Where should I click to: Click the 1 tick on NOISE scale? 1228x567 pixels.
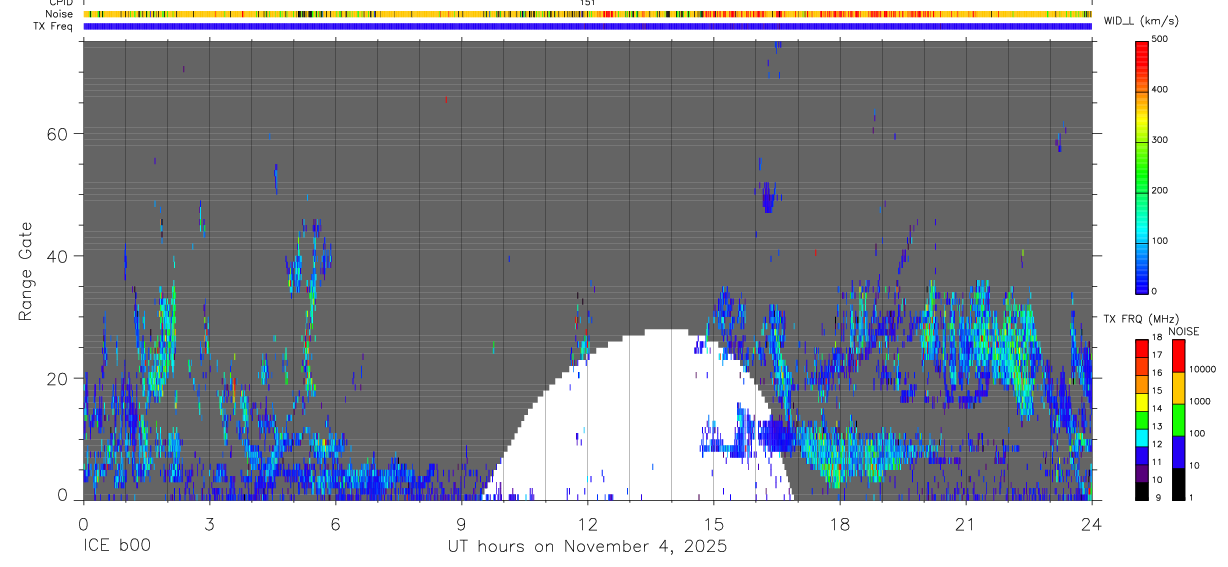1190,497
